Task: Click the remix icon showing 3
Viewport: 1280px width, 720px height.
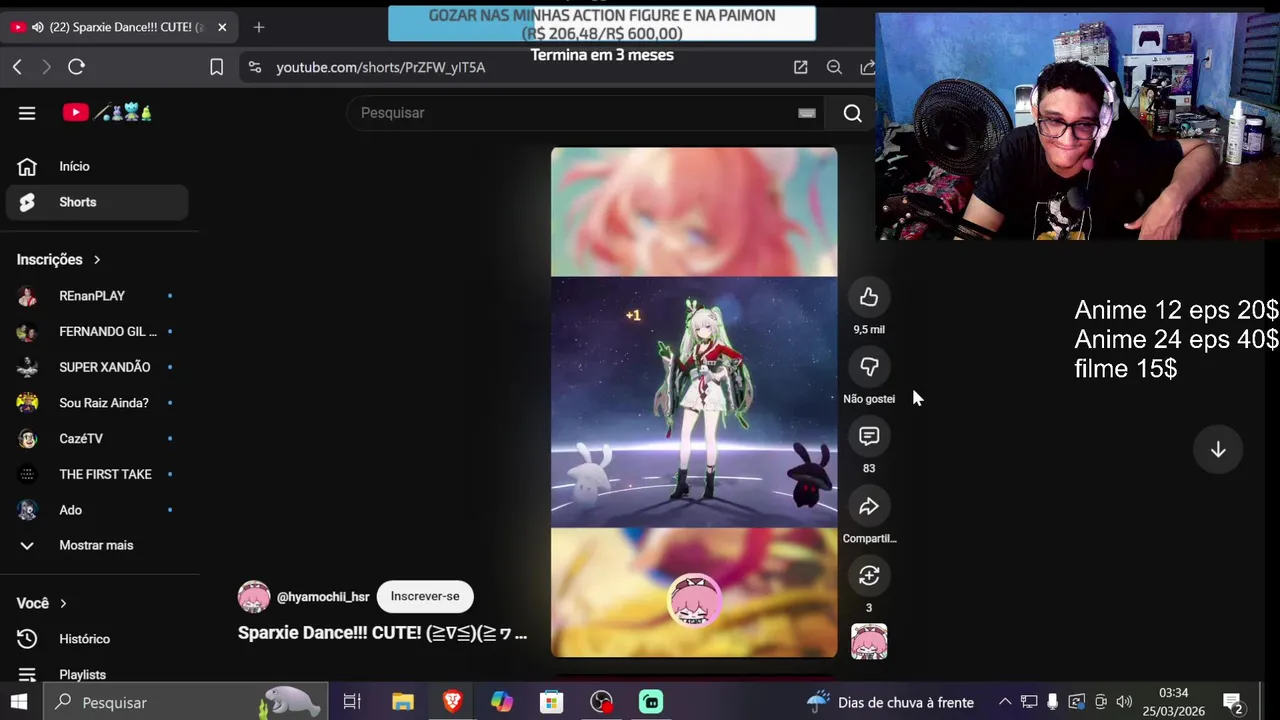Action: point(869,576)
